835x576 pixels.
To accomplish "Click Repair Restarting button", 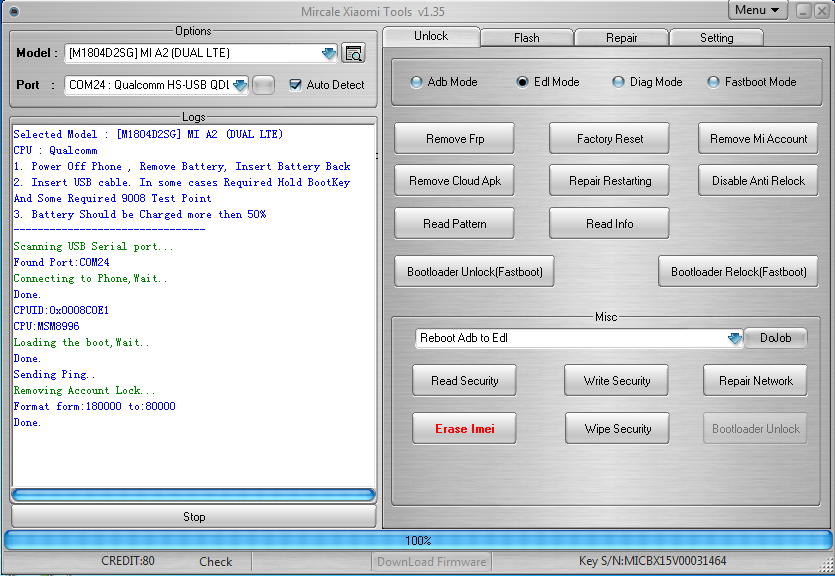I will (x=610, y=181).
